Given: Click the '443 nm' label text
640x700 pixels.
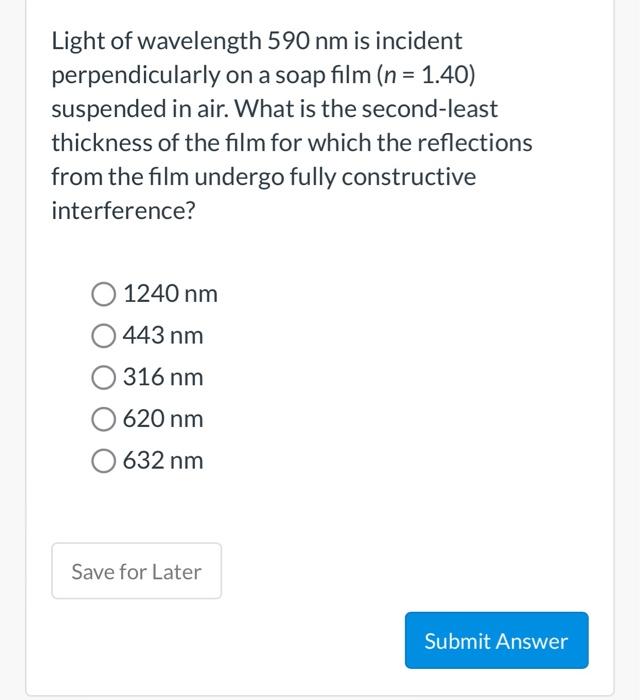Looking at the screenshot, I should coord(163,336).
